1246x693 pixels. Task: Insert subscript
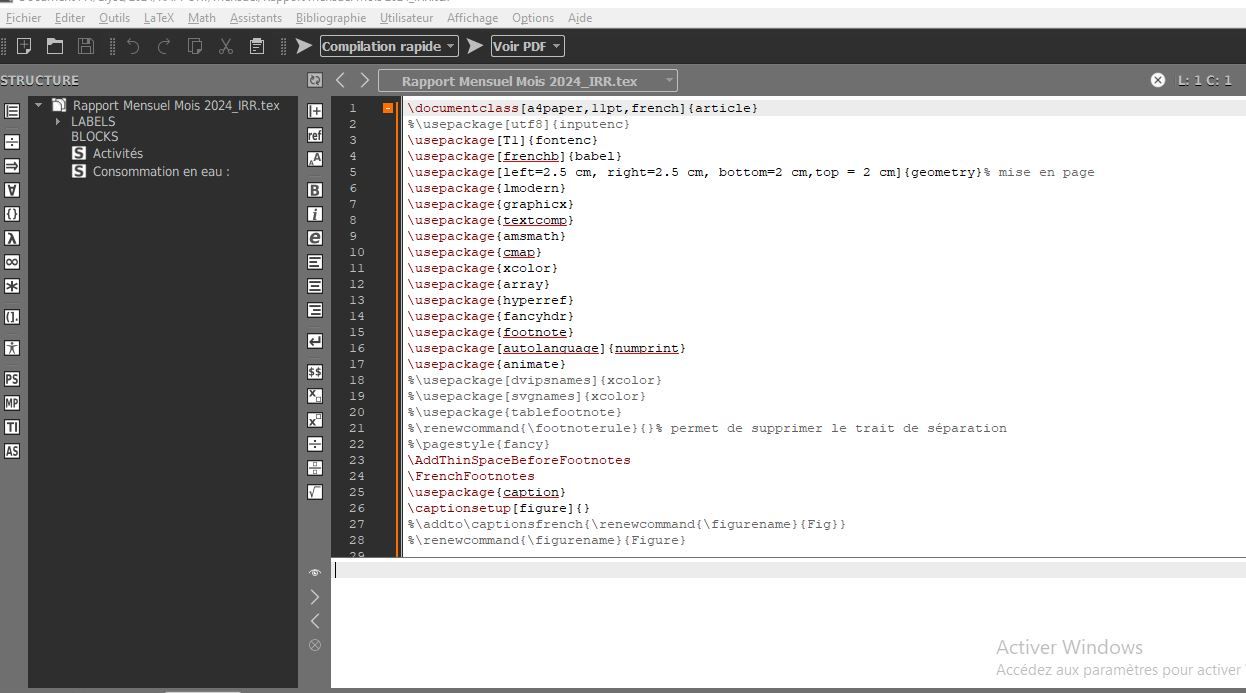[315, 396]
